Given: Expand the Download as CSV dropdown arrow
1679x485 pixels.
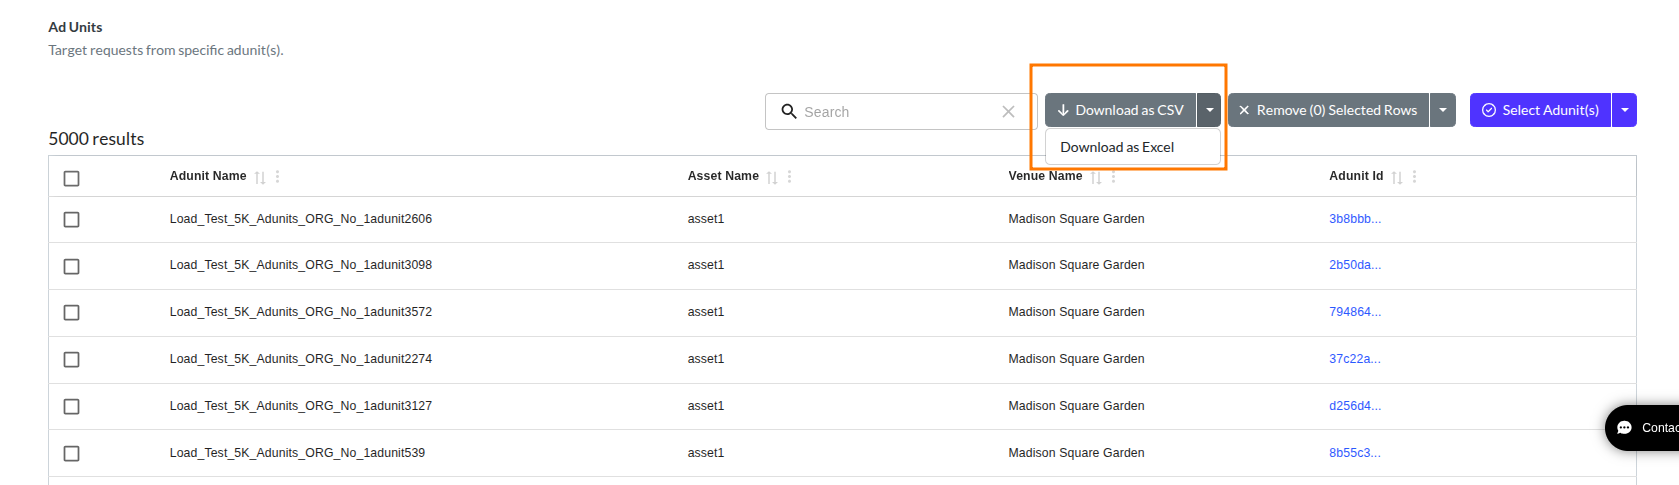Looking at the screenshot, I should (1209, 110).
